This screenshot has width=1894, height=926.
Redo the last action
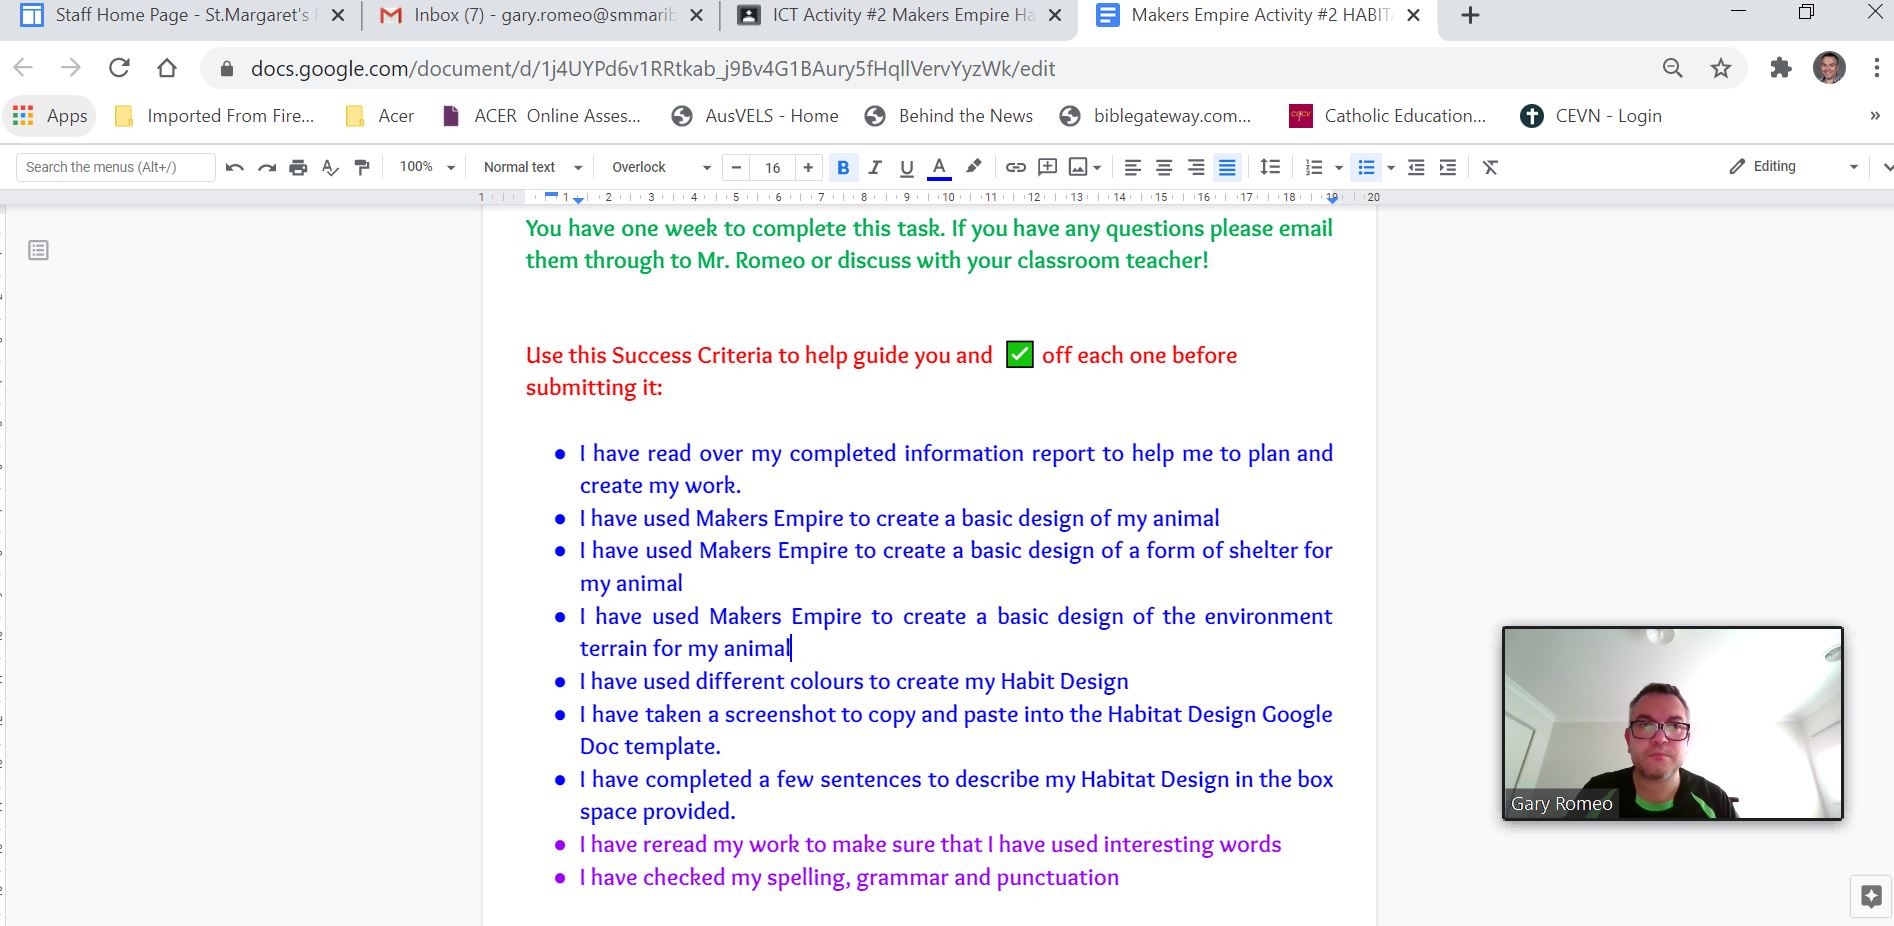[x=266, y=167]
